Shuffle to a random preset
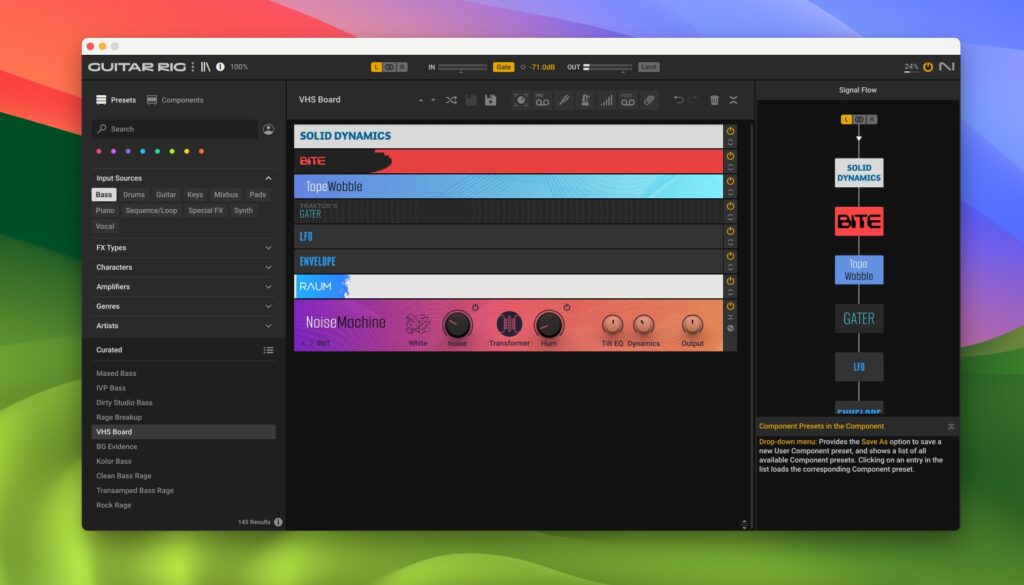The image size is (1024, 585). tap(453, 100)
